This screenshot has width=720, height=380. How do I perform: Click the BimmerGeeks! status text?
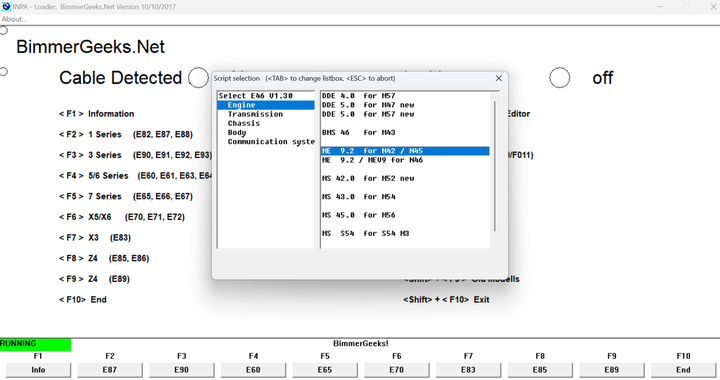click(360, 344)
